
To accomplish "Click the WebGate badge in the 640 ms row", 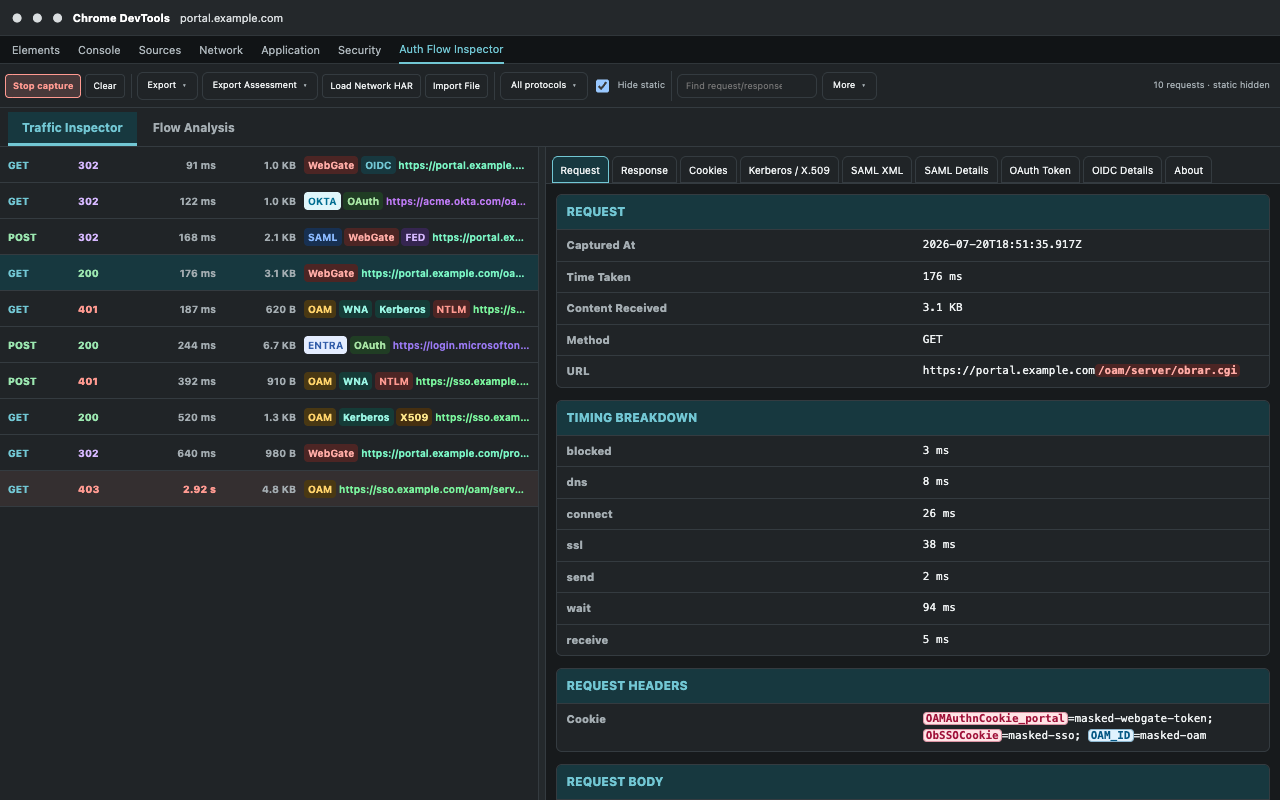I will tap(331, 453).
